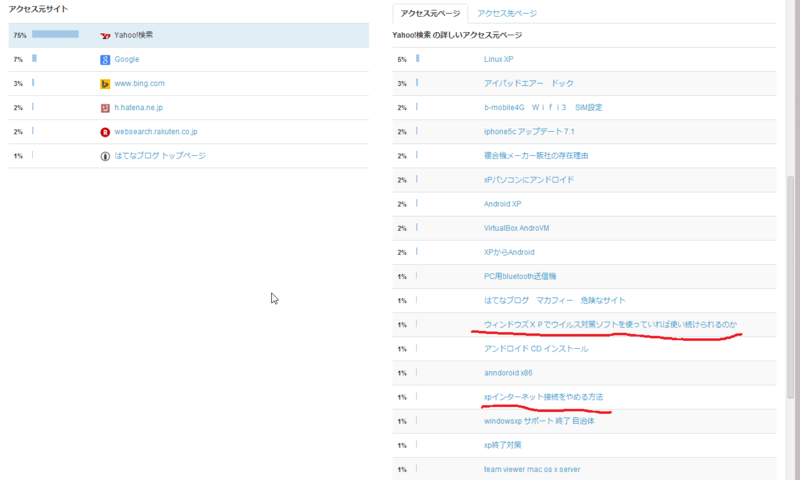Click the 5% bar for Linux XP
The height and width of the screenshot is (480, 800).
(417, 59)
